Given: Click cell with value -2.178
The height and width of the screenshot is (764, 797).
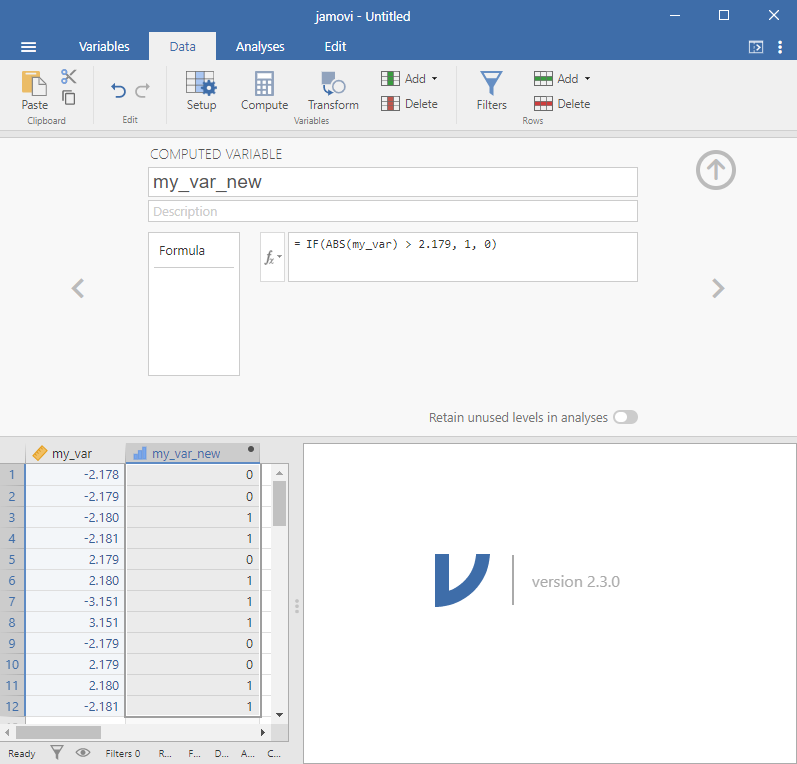Looking at the screenshot, I should [x=75, y=475].
